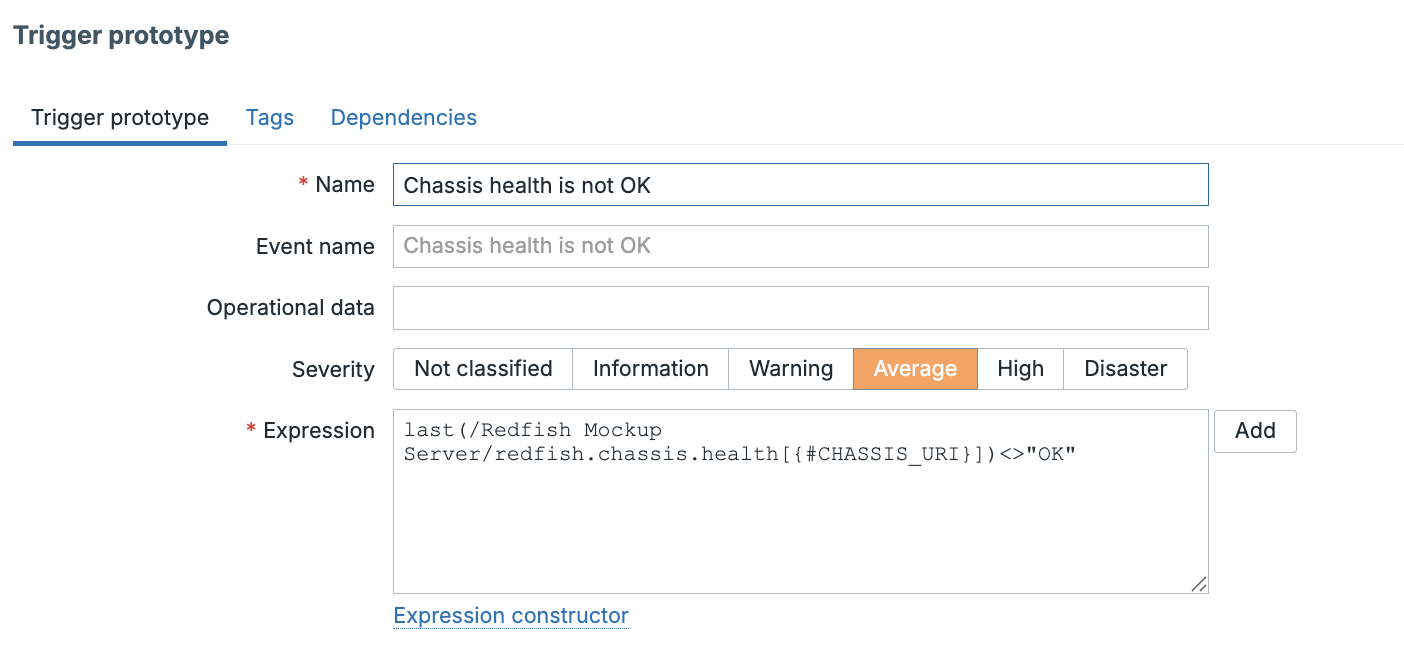Click the Name field label
Viewport: 1404px width, 650px height.
(344, 185)
